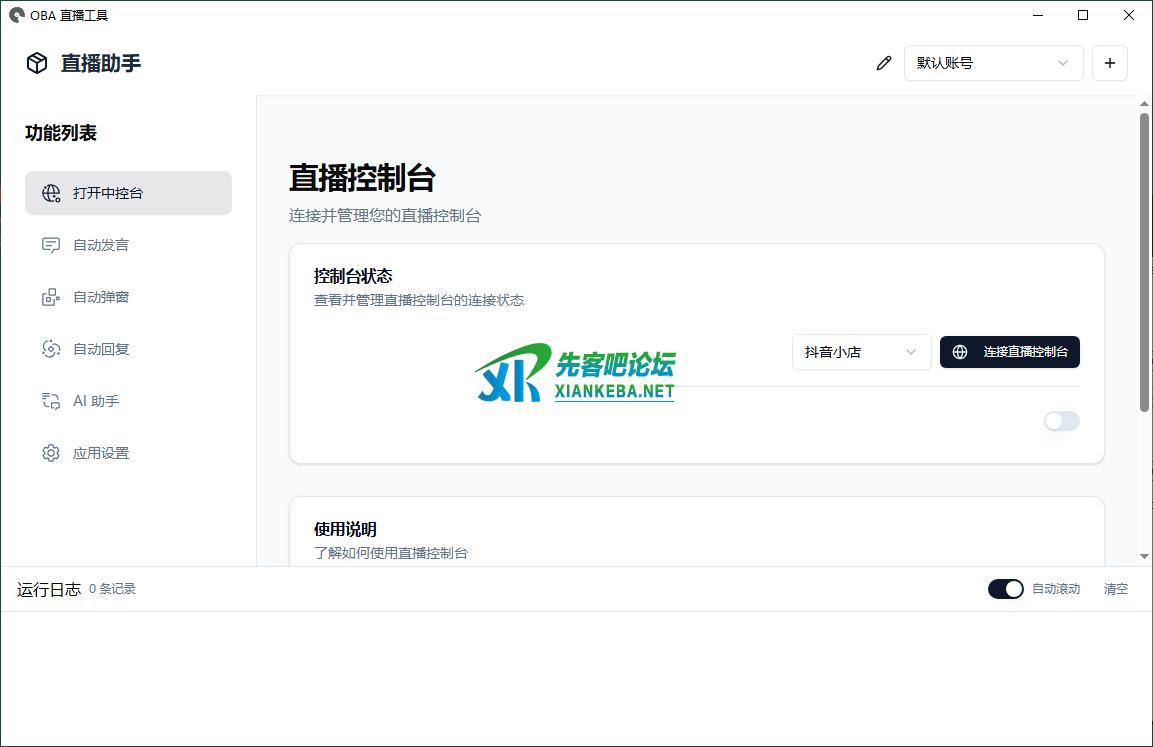Click the 自动回复 sidebar icon
The height and width of the screenshot is (747, 1153).
[x=51, y=349]
